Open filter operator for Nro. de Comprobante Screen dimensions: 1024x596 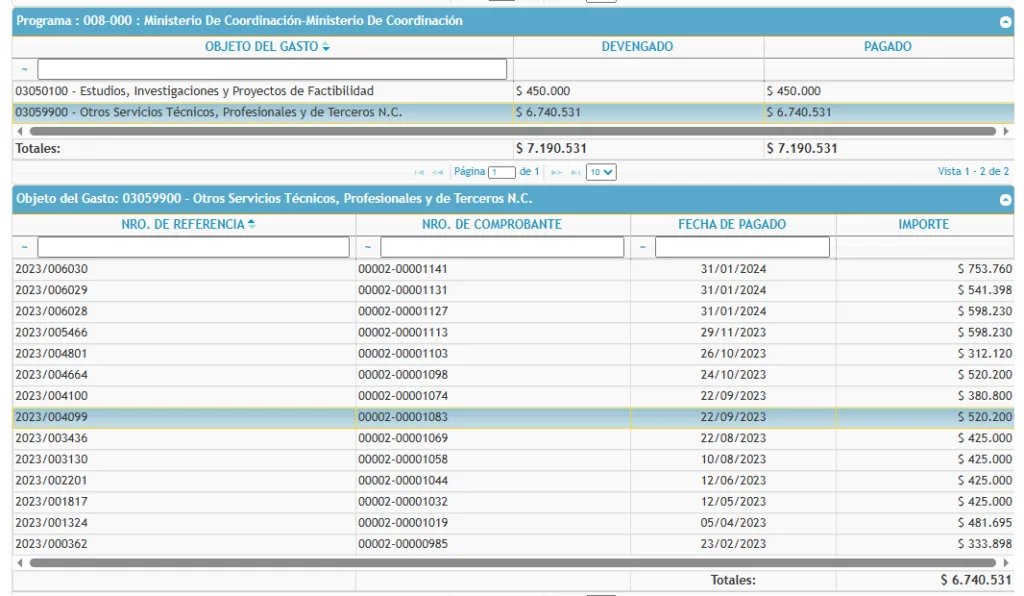367,247
